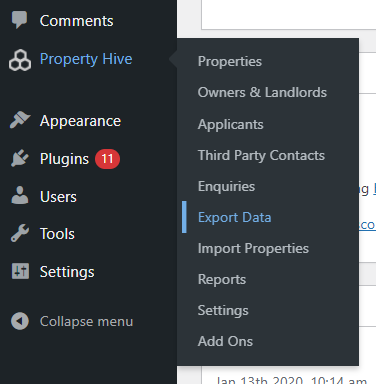Open Properties in the Property Hive submenu
376x384 pixels.
pos(230,61)
